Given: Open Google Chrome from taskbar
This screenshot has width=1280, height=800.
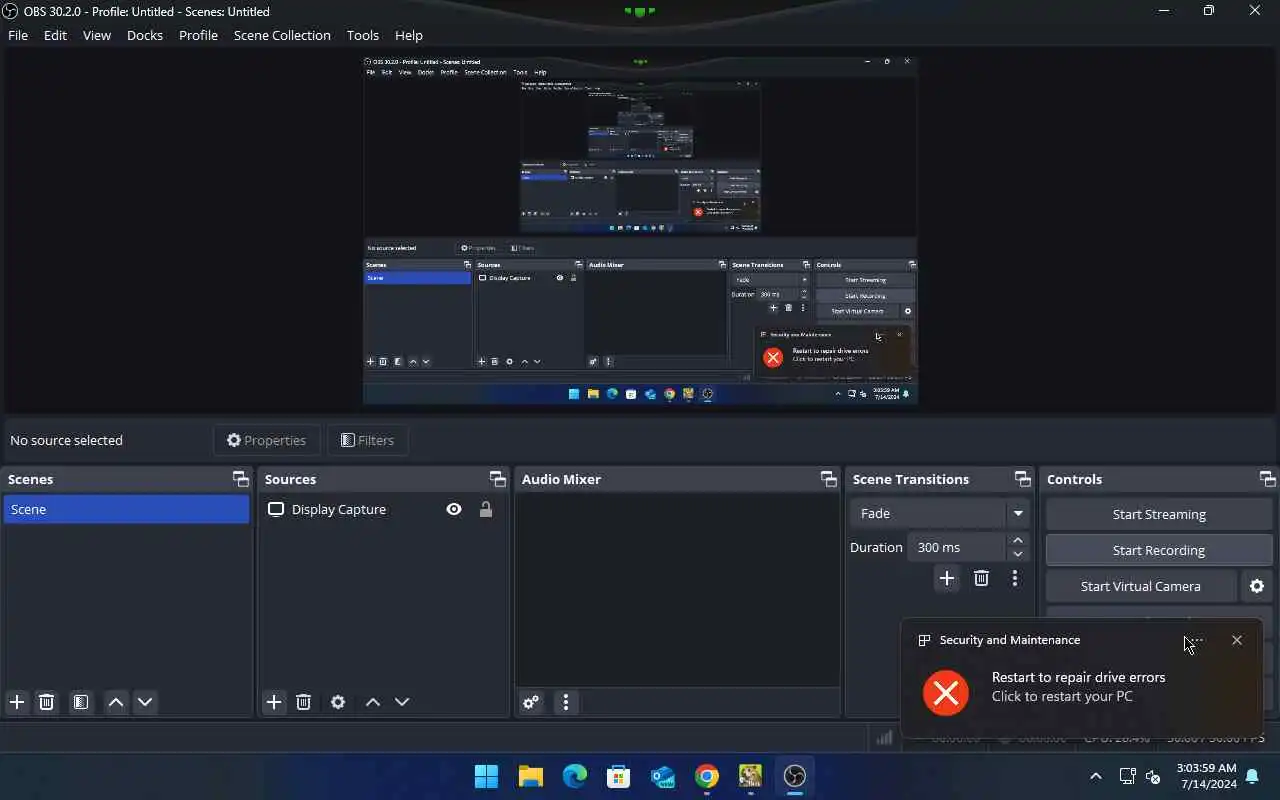Looking at the screenshot, I should (707, 776).
